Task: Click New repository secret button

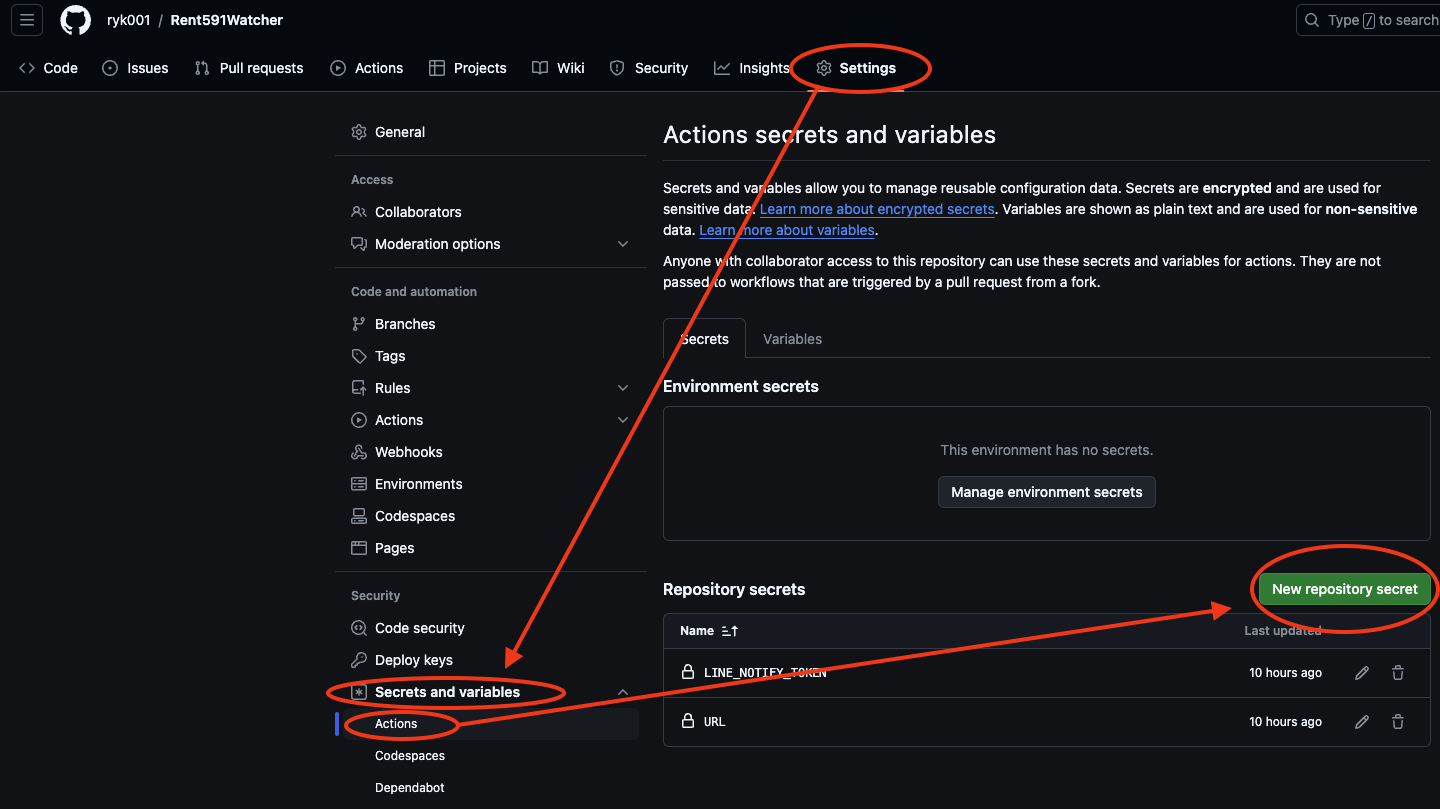Action: pyautogui.click(x=1344, y=589)
